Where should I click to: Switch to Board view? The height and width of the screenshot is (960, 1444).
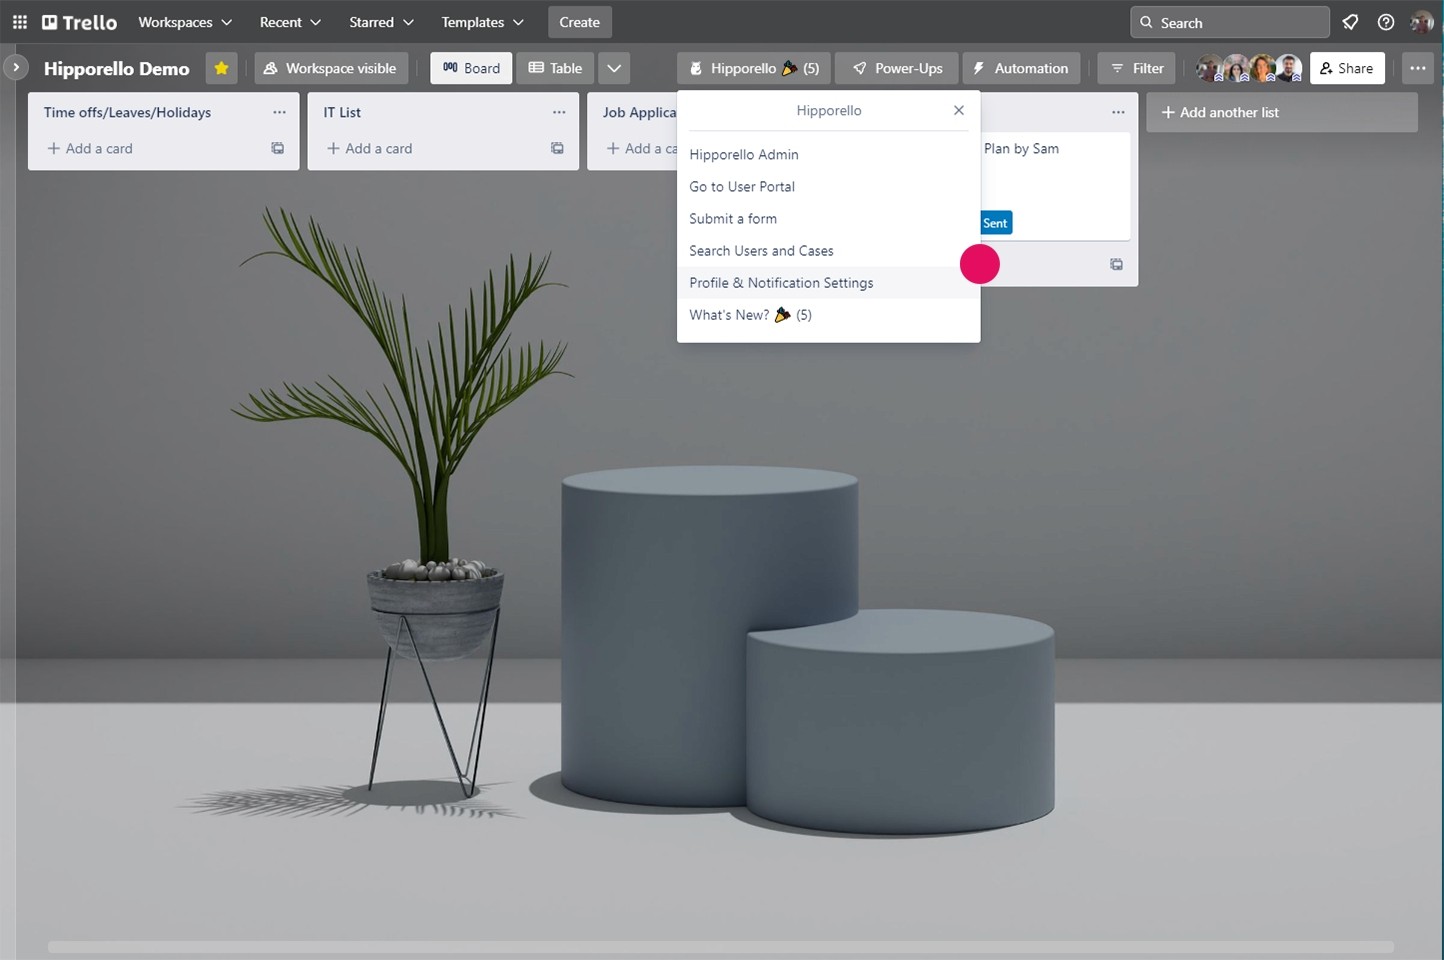(471, 68)
